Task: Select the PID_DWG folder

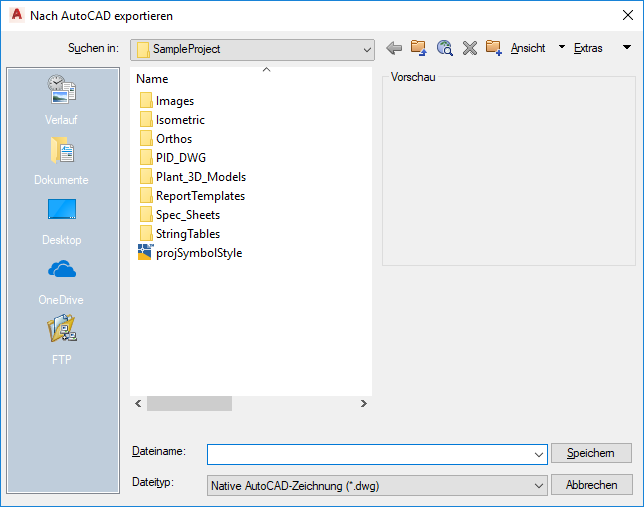Action: 172,157
